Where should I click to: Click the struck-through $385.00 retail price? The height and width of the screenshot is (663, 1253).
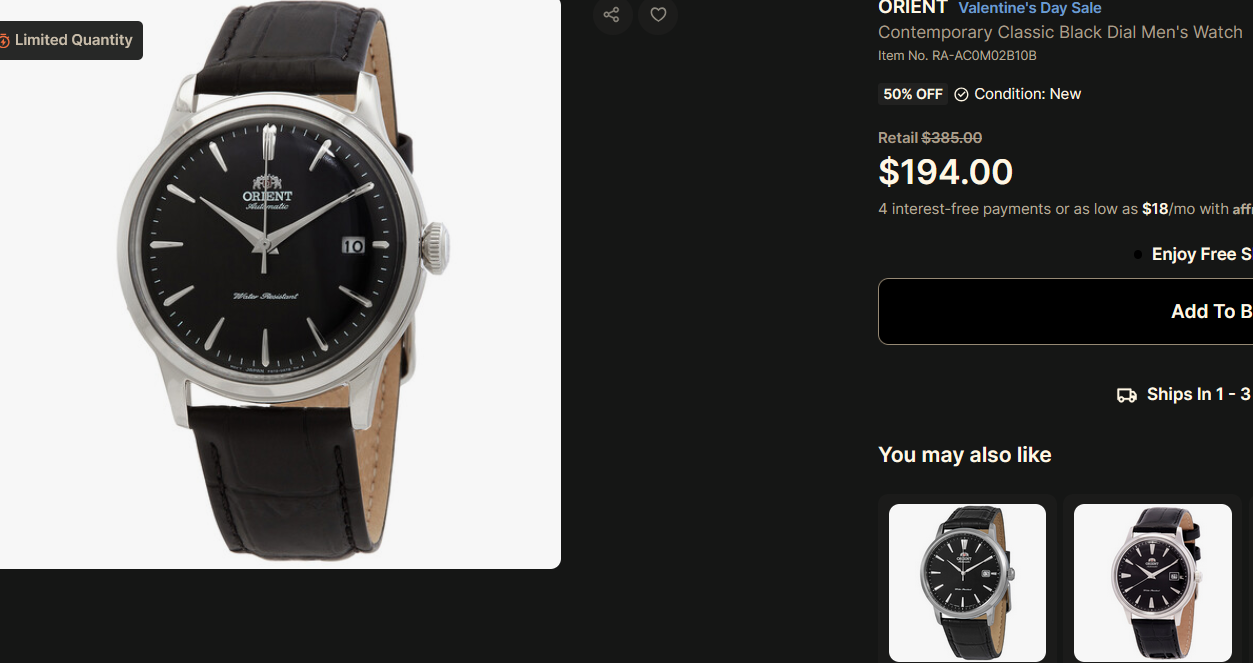951,138
